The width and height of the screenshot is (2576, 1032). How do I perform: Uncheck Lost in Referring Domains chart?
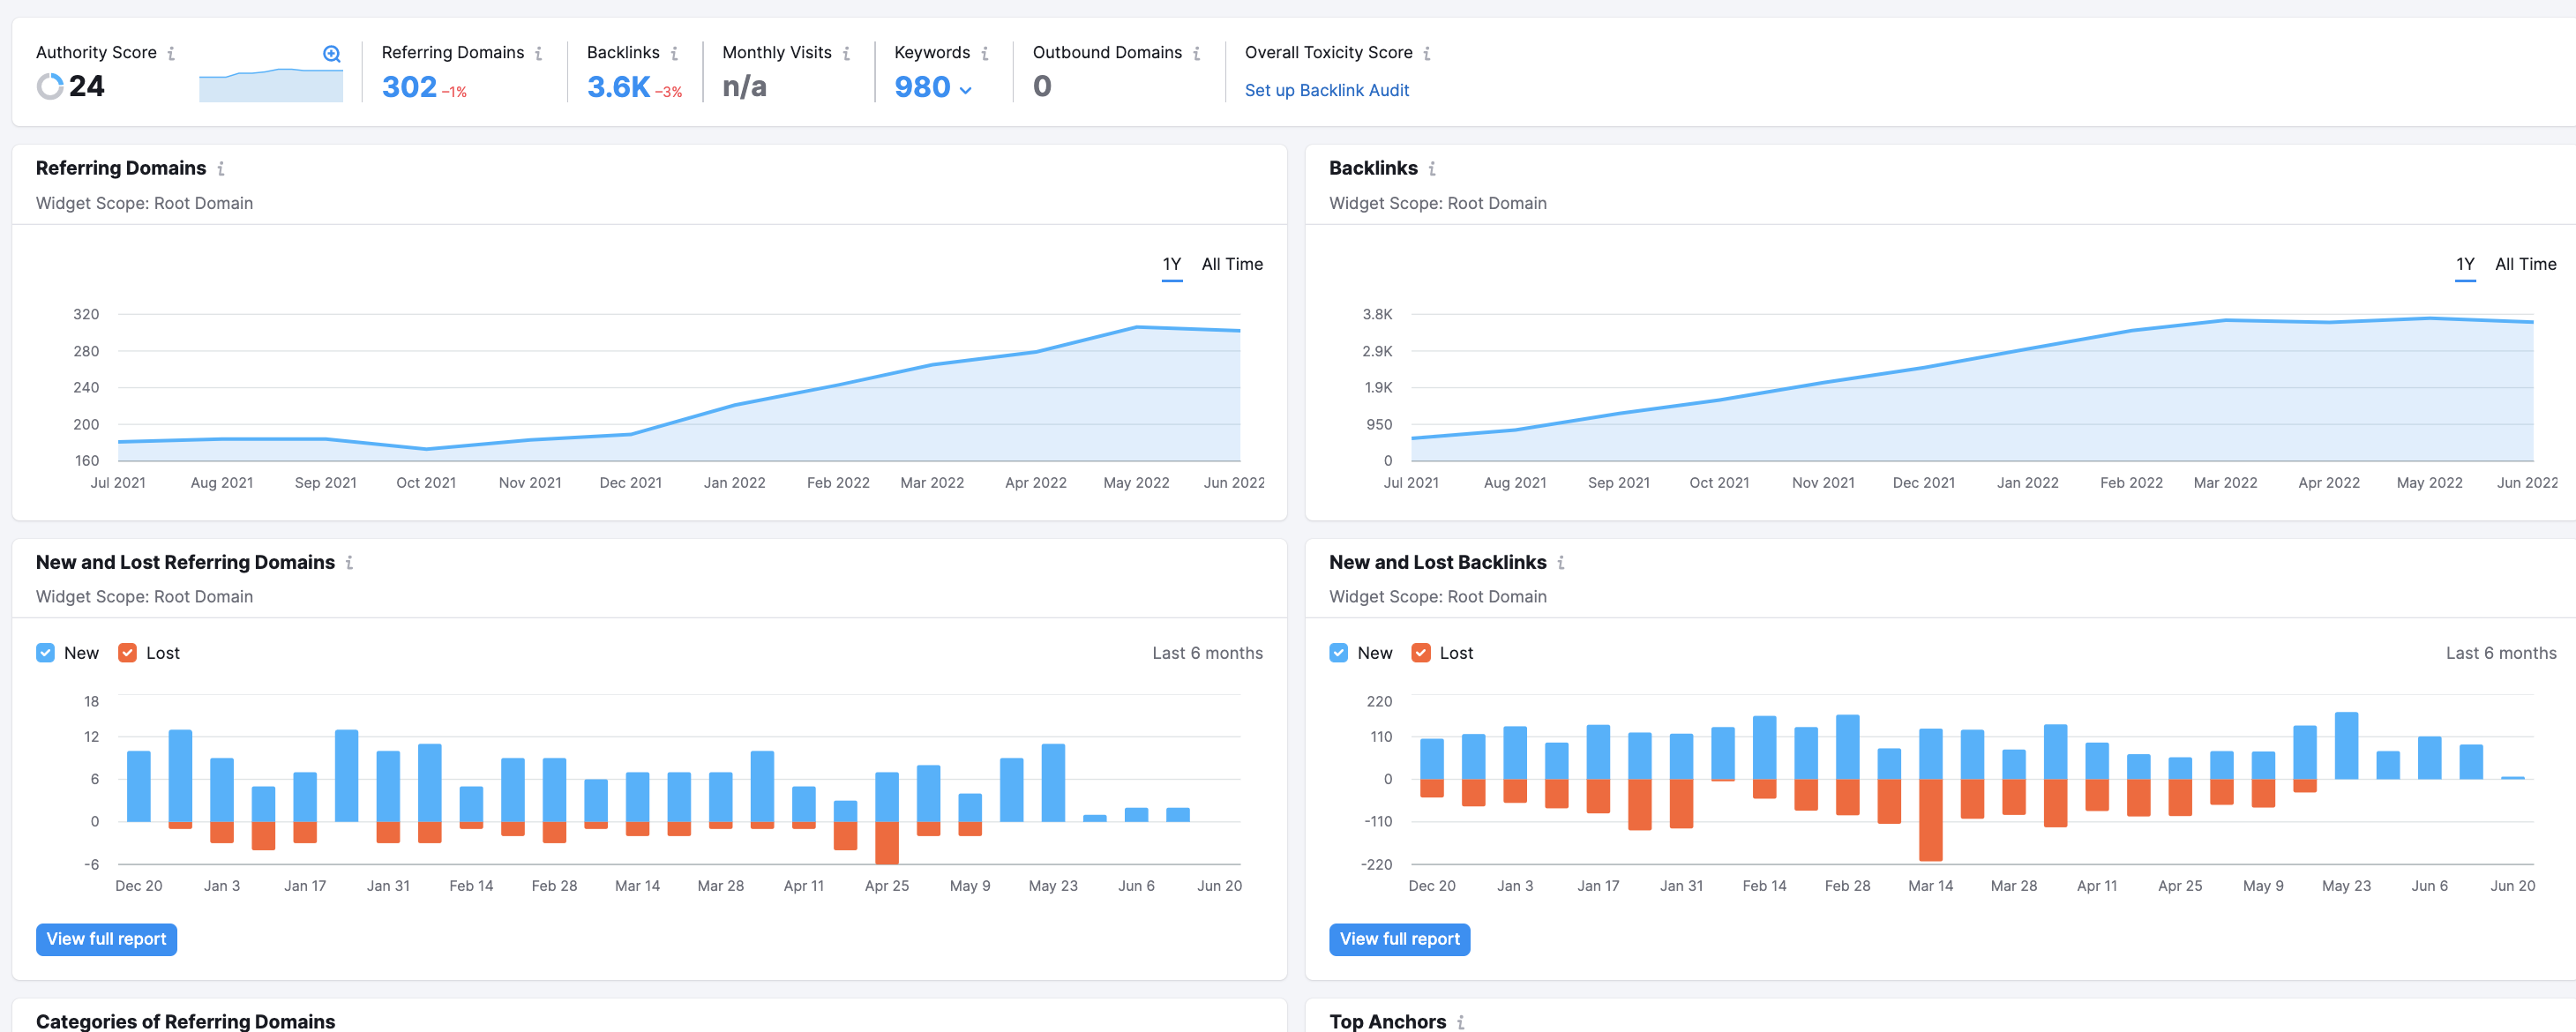(127, 653)
